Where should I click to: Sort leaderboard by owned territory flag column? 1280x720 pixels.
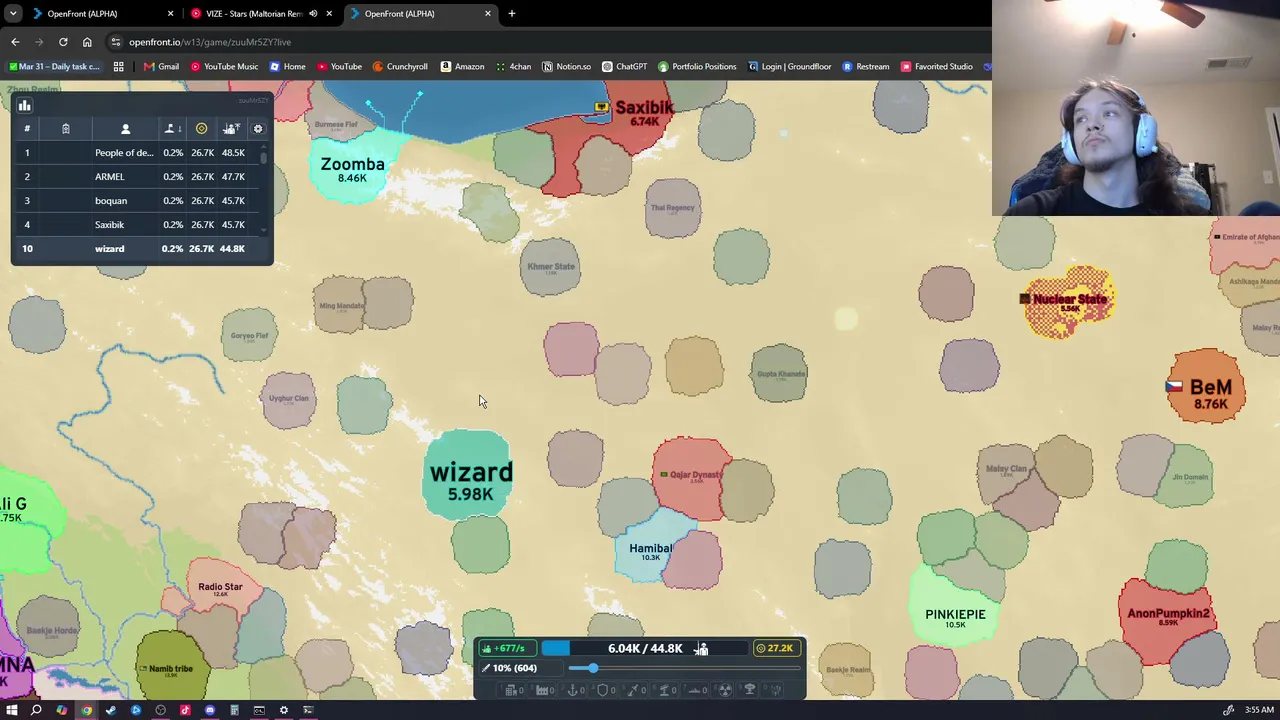point(172,128)
